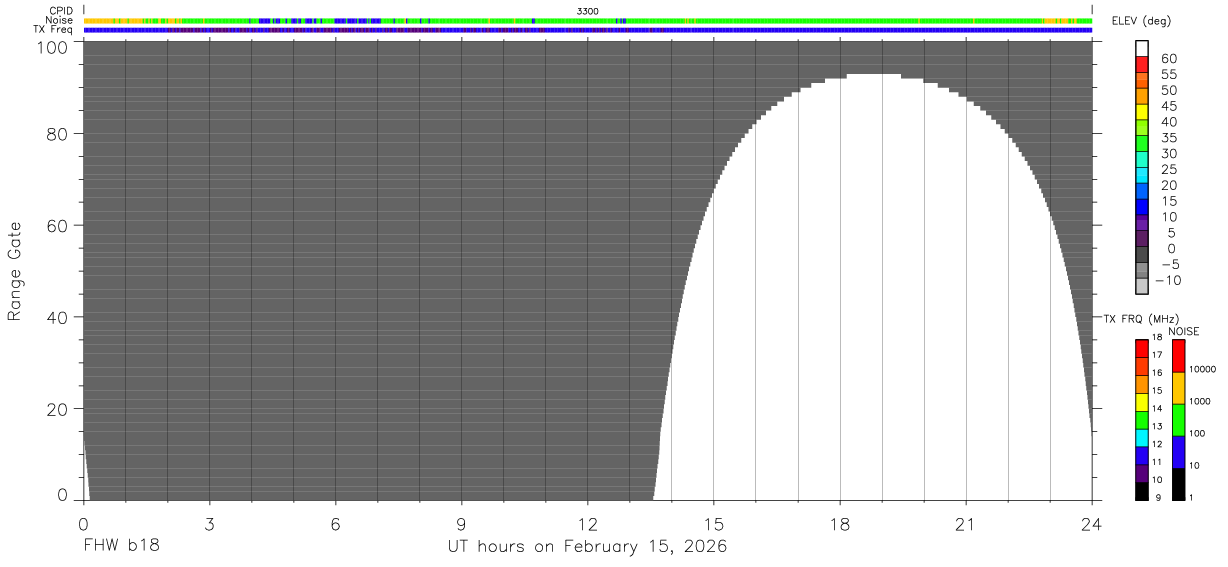Click NOISE legend value '1'
Screen dimensions: 1228x567
tap(1191, 497)
